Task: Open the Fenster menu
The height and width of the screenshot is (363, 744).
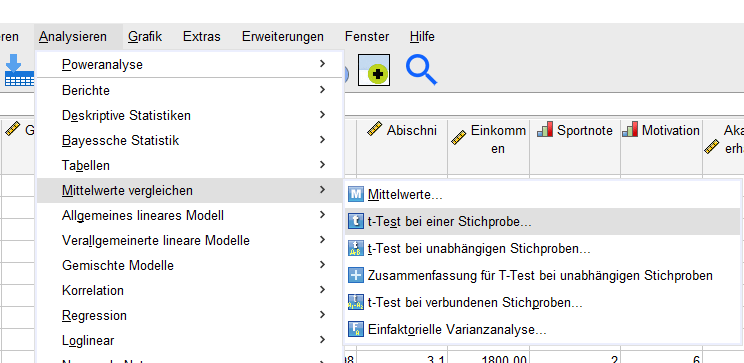Action: [367, 37]
